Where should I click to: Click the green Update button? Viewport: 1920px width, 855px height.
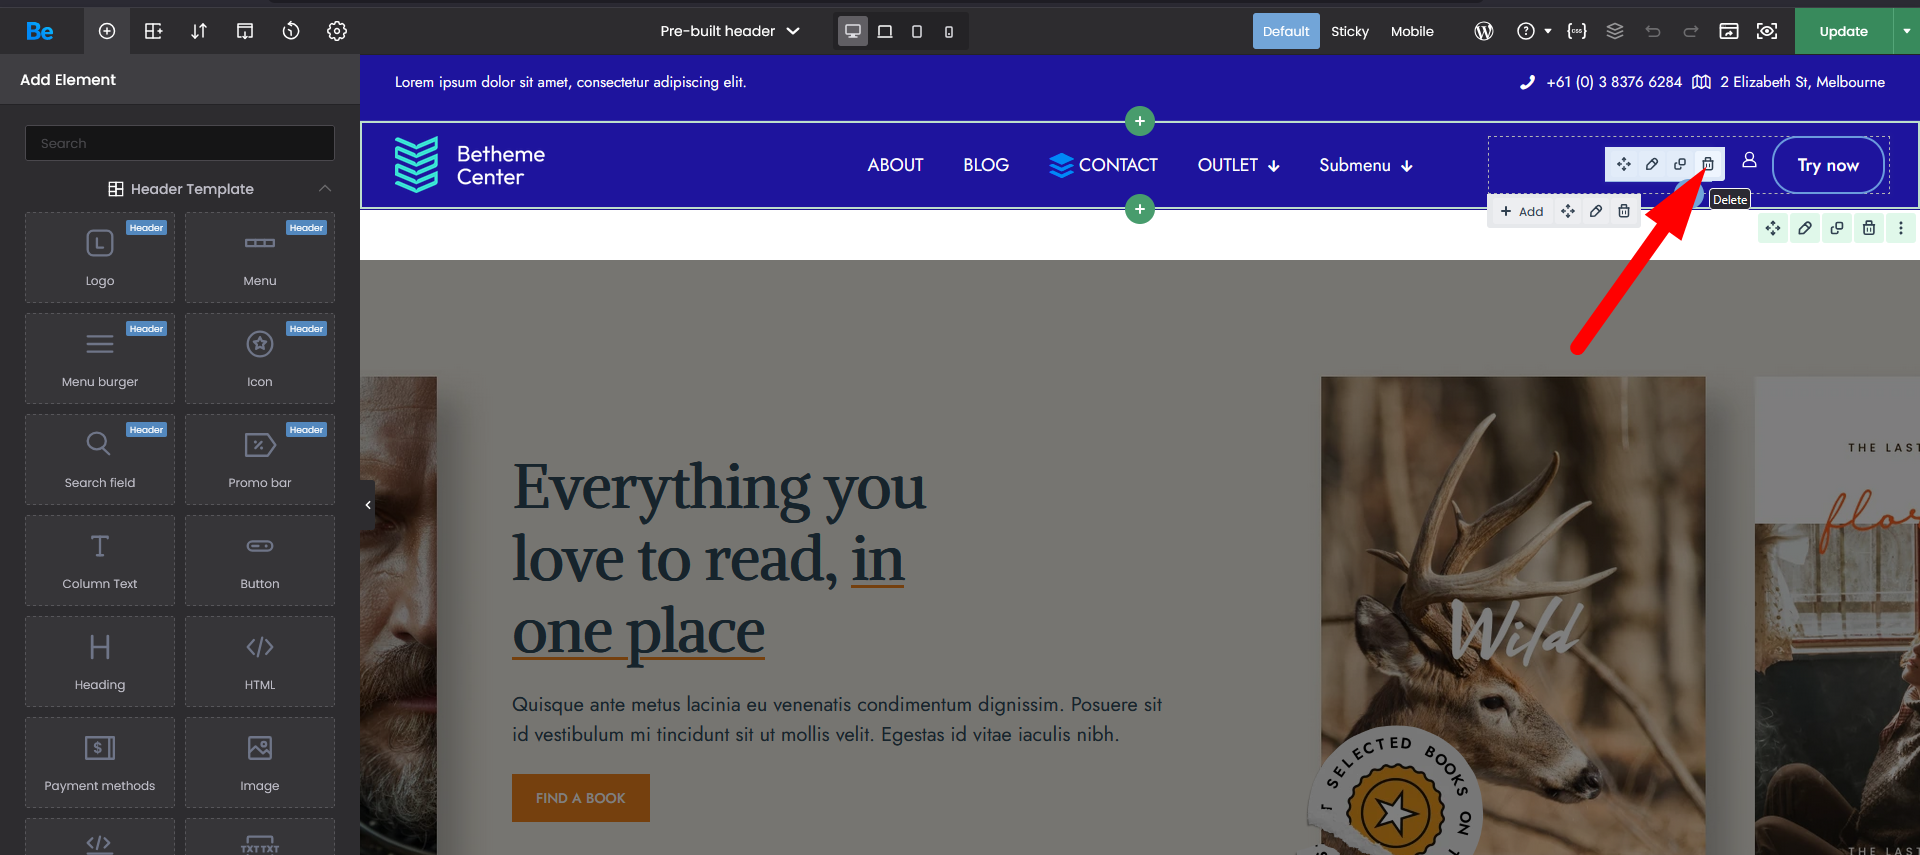click(1843, 31)
